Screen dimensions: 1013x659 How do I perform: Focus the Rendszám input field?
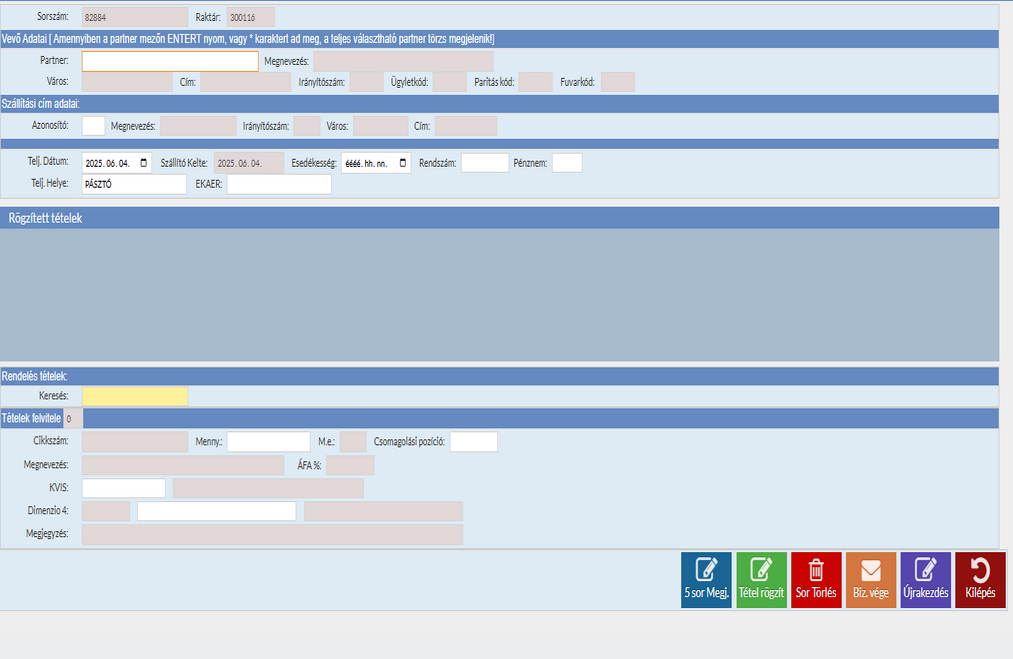pos(485,163)
